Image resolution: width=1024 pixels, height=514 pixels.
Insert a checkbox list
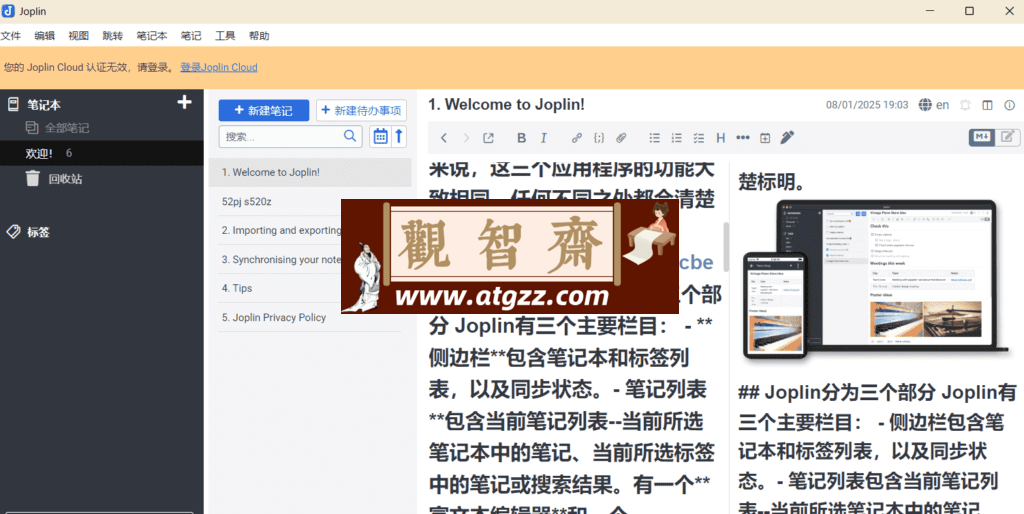point(699,138)
